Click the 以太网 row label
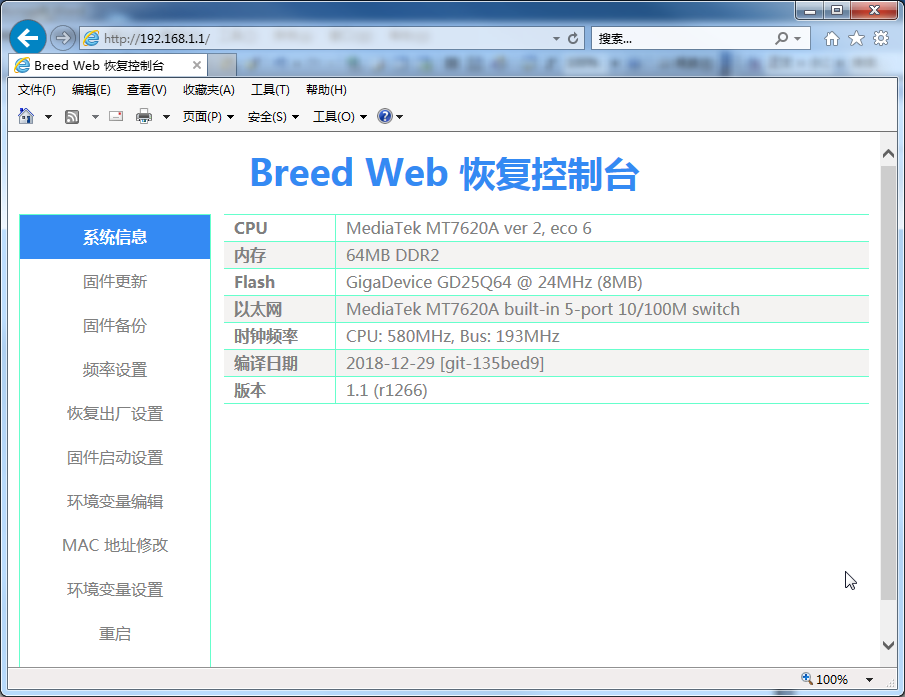 [257, 309]
